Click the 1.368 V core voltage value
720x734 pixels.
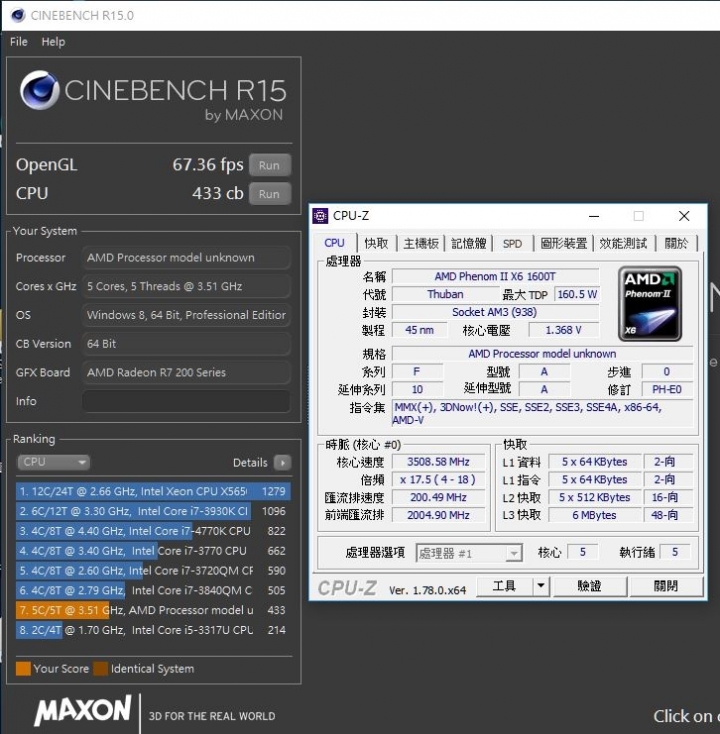point(564,330)
